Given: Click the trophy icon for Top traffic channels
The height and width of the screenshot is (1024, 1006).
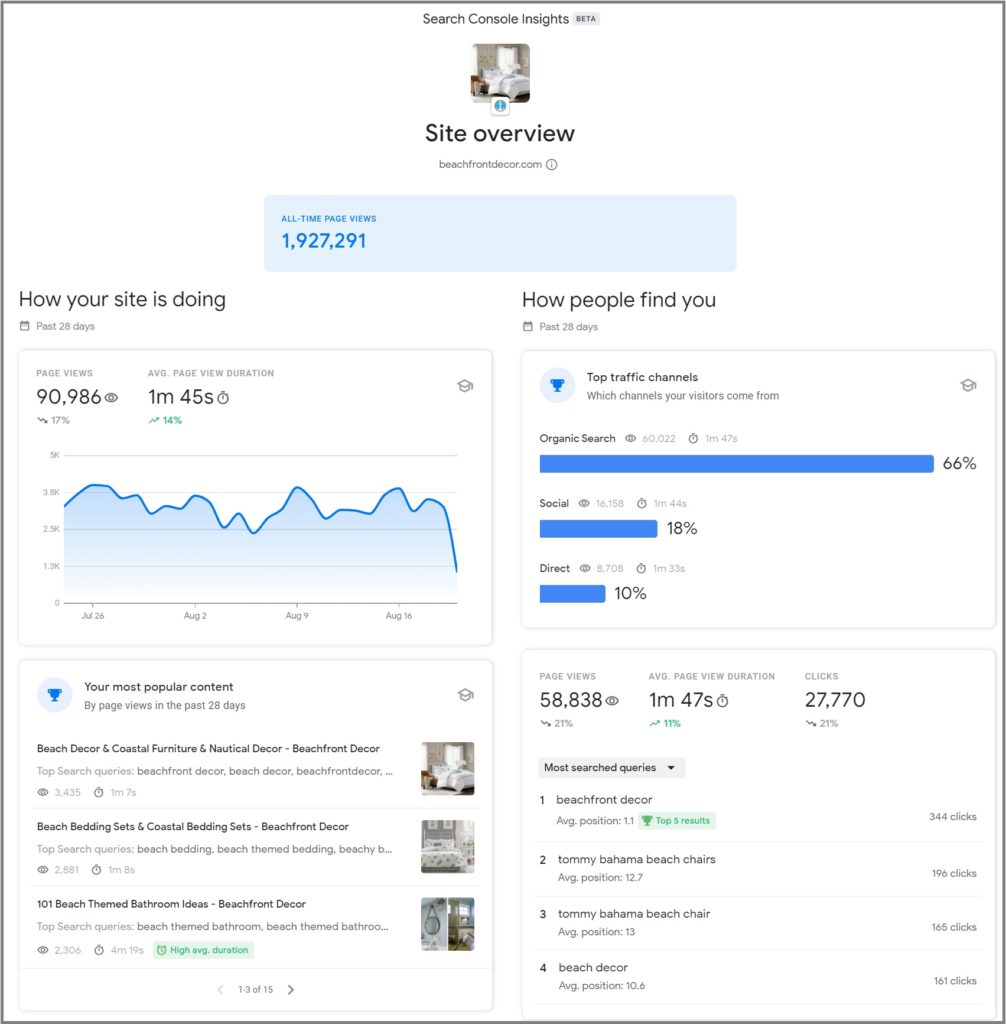Looking at the screenshot, I should coord(557,385).
